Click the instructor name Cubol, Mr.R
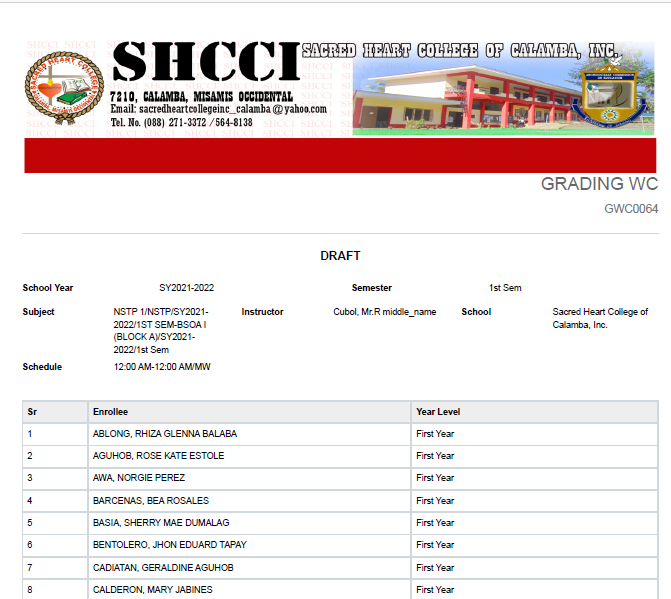The image size is (671, 599). [x=384, y=312]
